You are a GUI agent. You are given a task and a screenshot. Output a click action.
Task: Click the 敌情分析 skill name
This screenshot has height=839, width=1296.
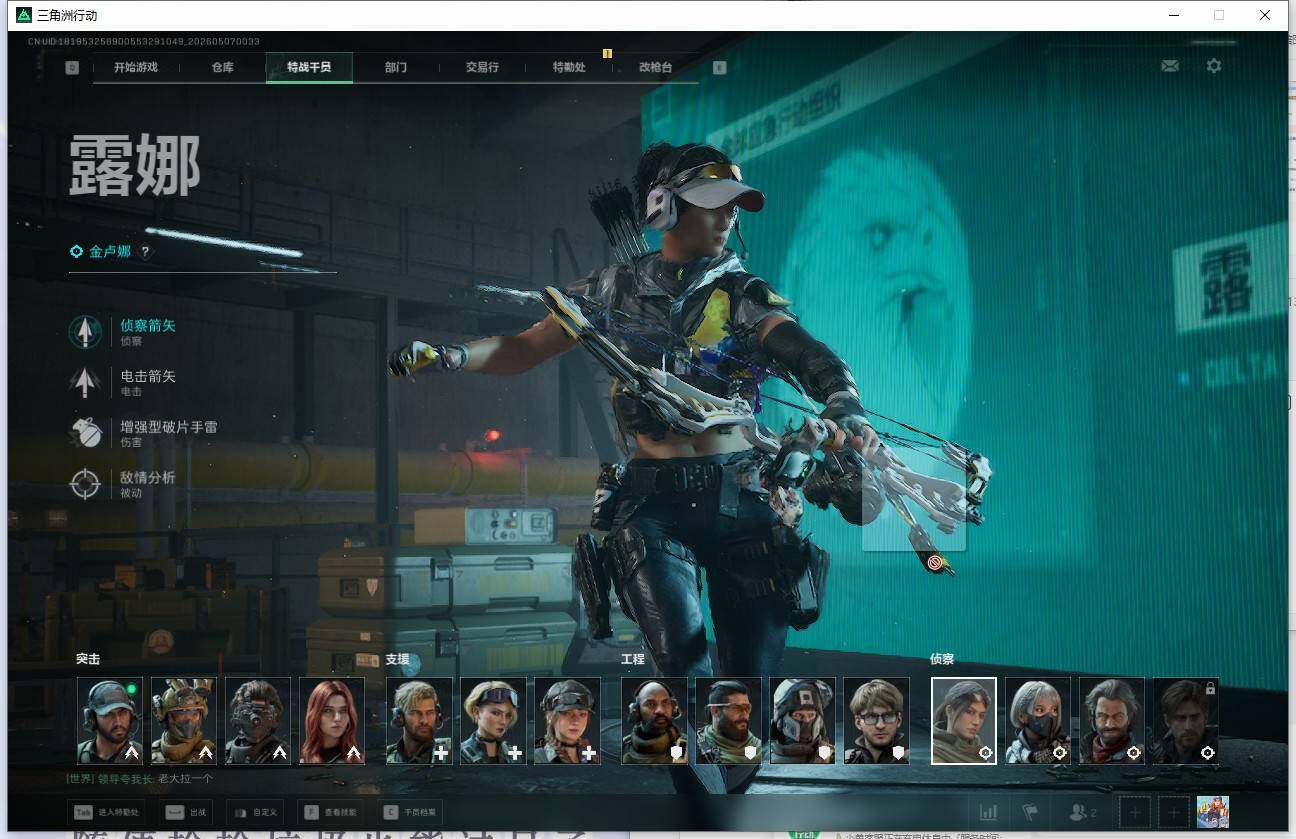(x=147, y=477)
